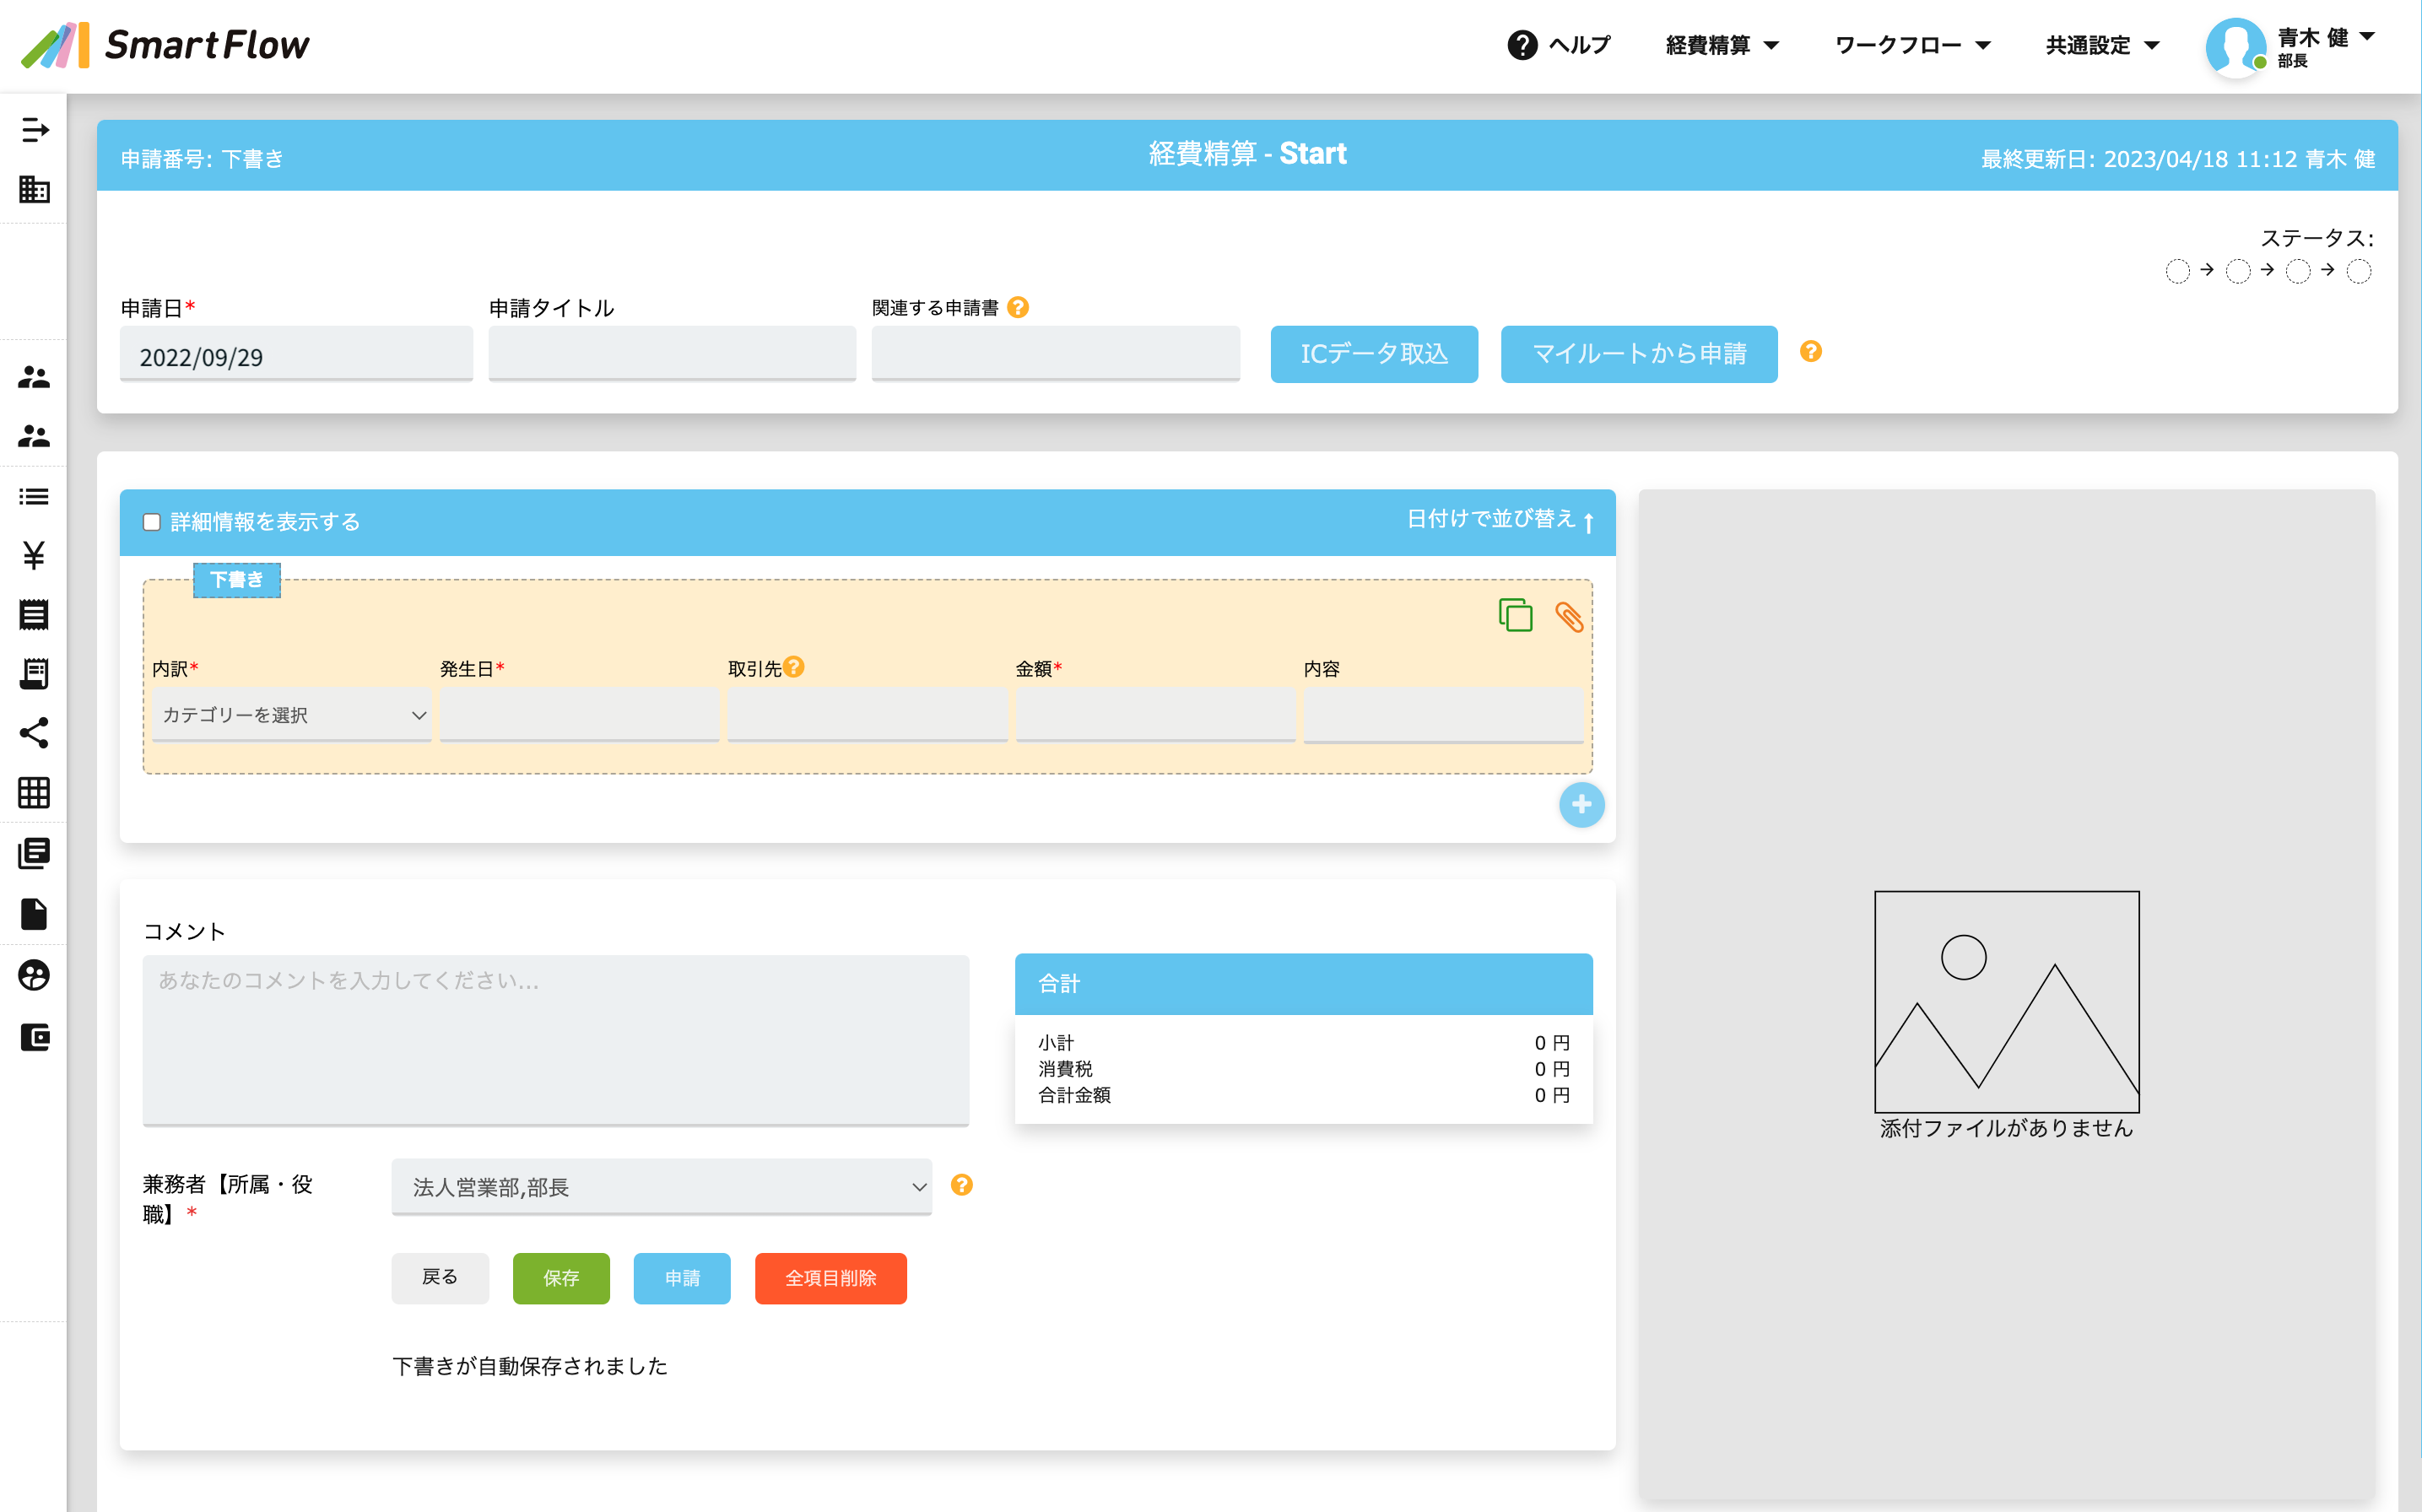The height and width of the screenshot is (1512, 2422).
Task: Click the building company sidebar icon
Action: [33, 189]
